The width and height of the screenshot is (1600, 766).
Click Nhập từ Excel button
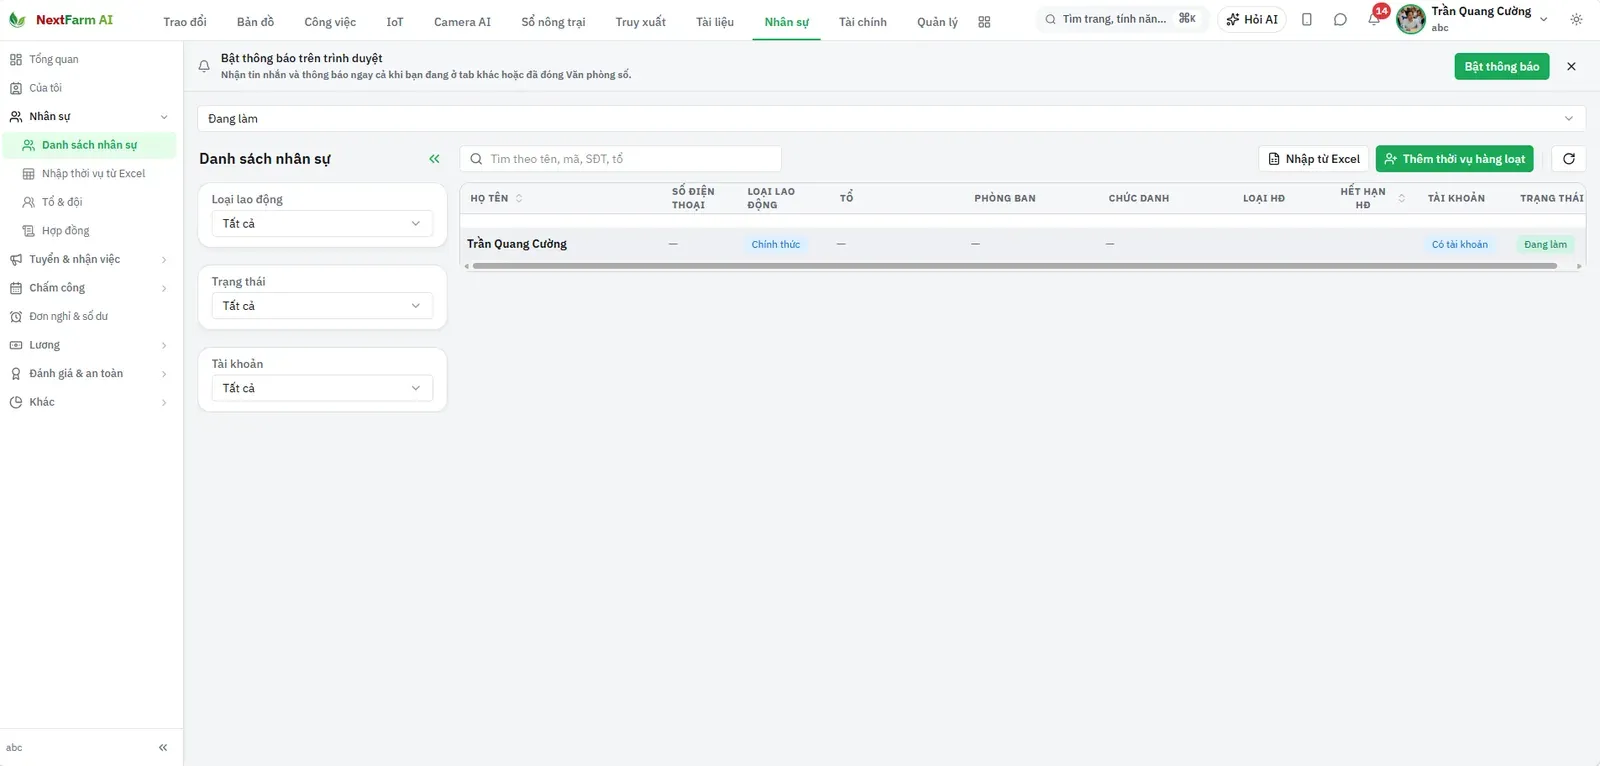click(x=1314, y=159)
